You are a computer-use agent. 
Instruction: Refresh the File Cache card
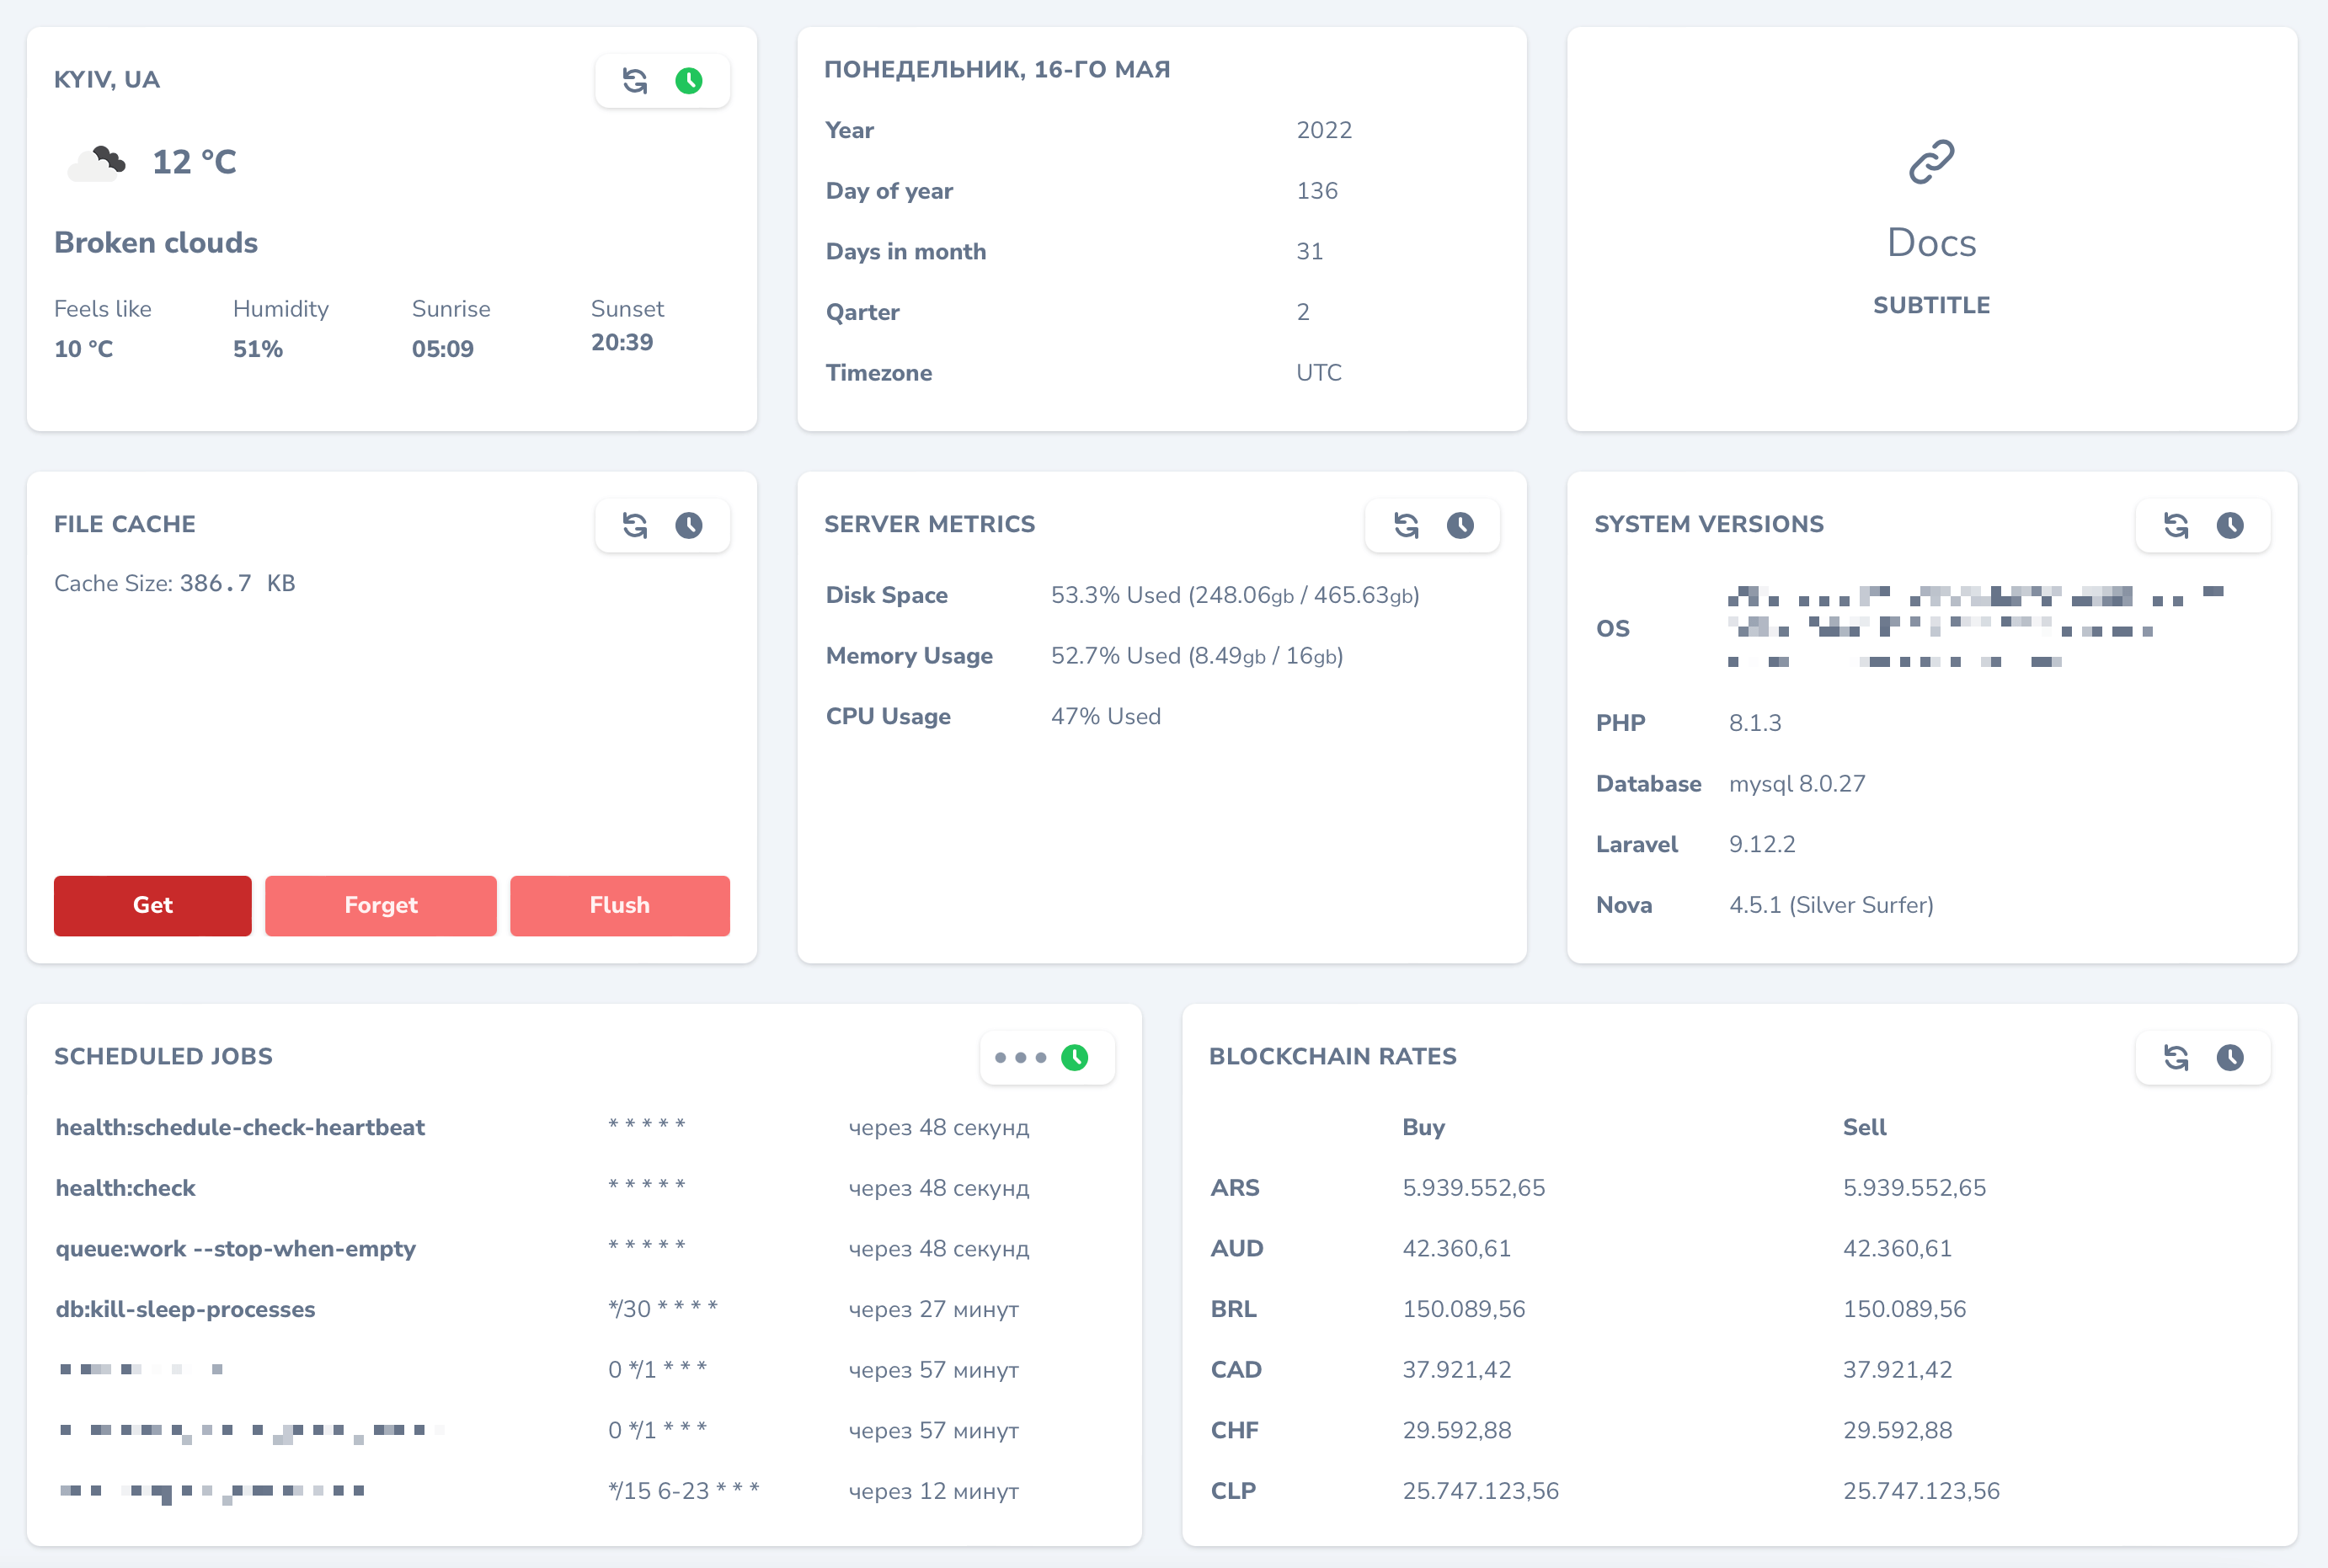(635, 525)
